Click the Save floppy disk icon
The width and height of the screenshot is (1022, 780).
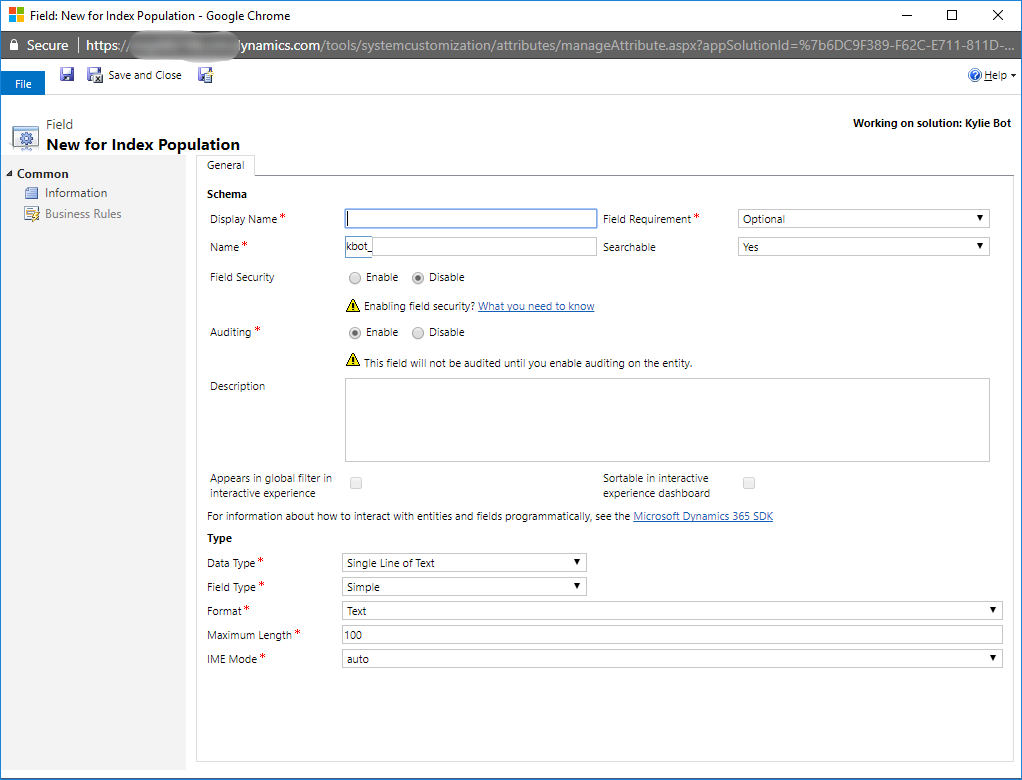67,75
